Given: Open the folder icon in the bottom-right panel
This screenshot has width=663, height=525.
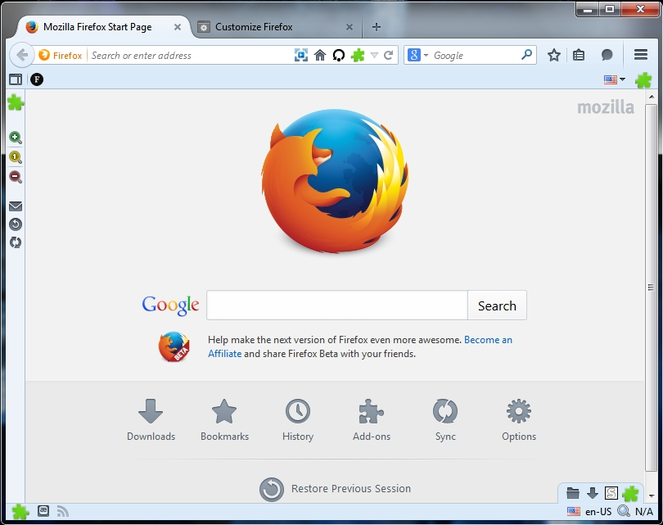Looking at the screenshot, I should 573,493.
